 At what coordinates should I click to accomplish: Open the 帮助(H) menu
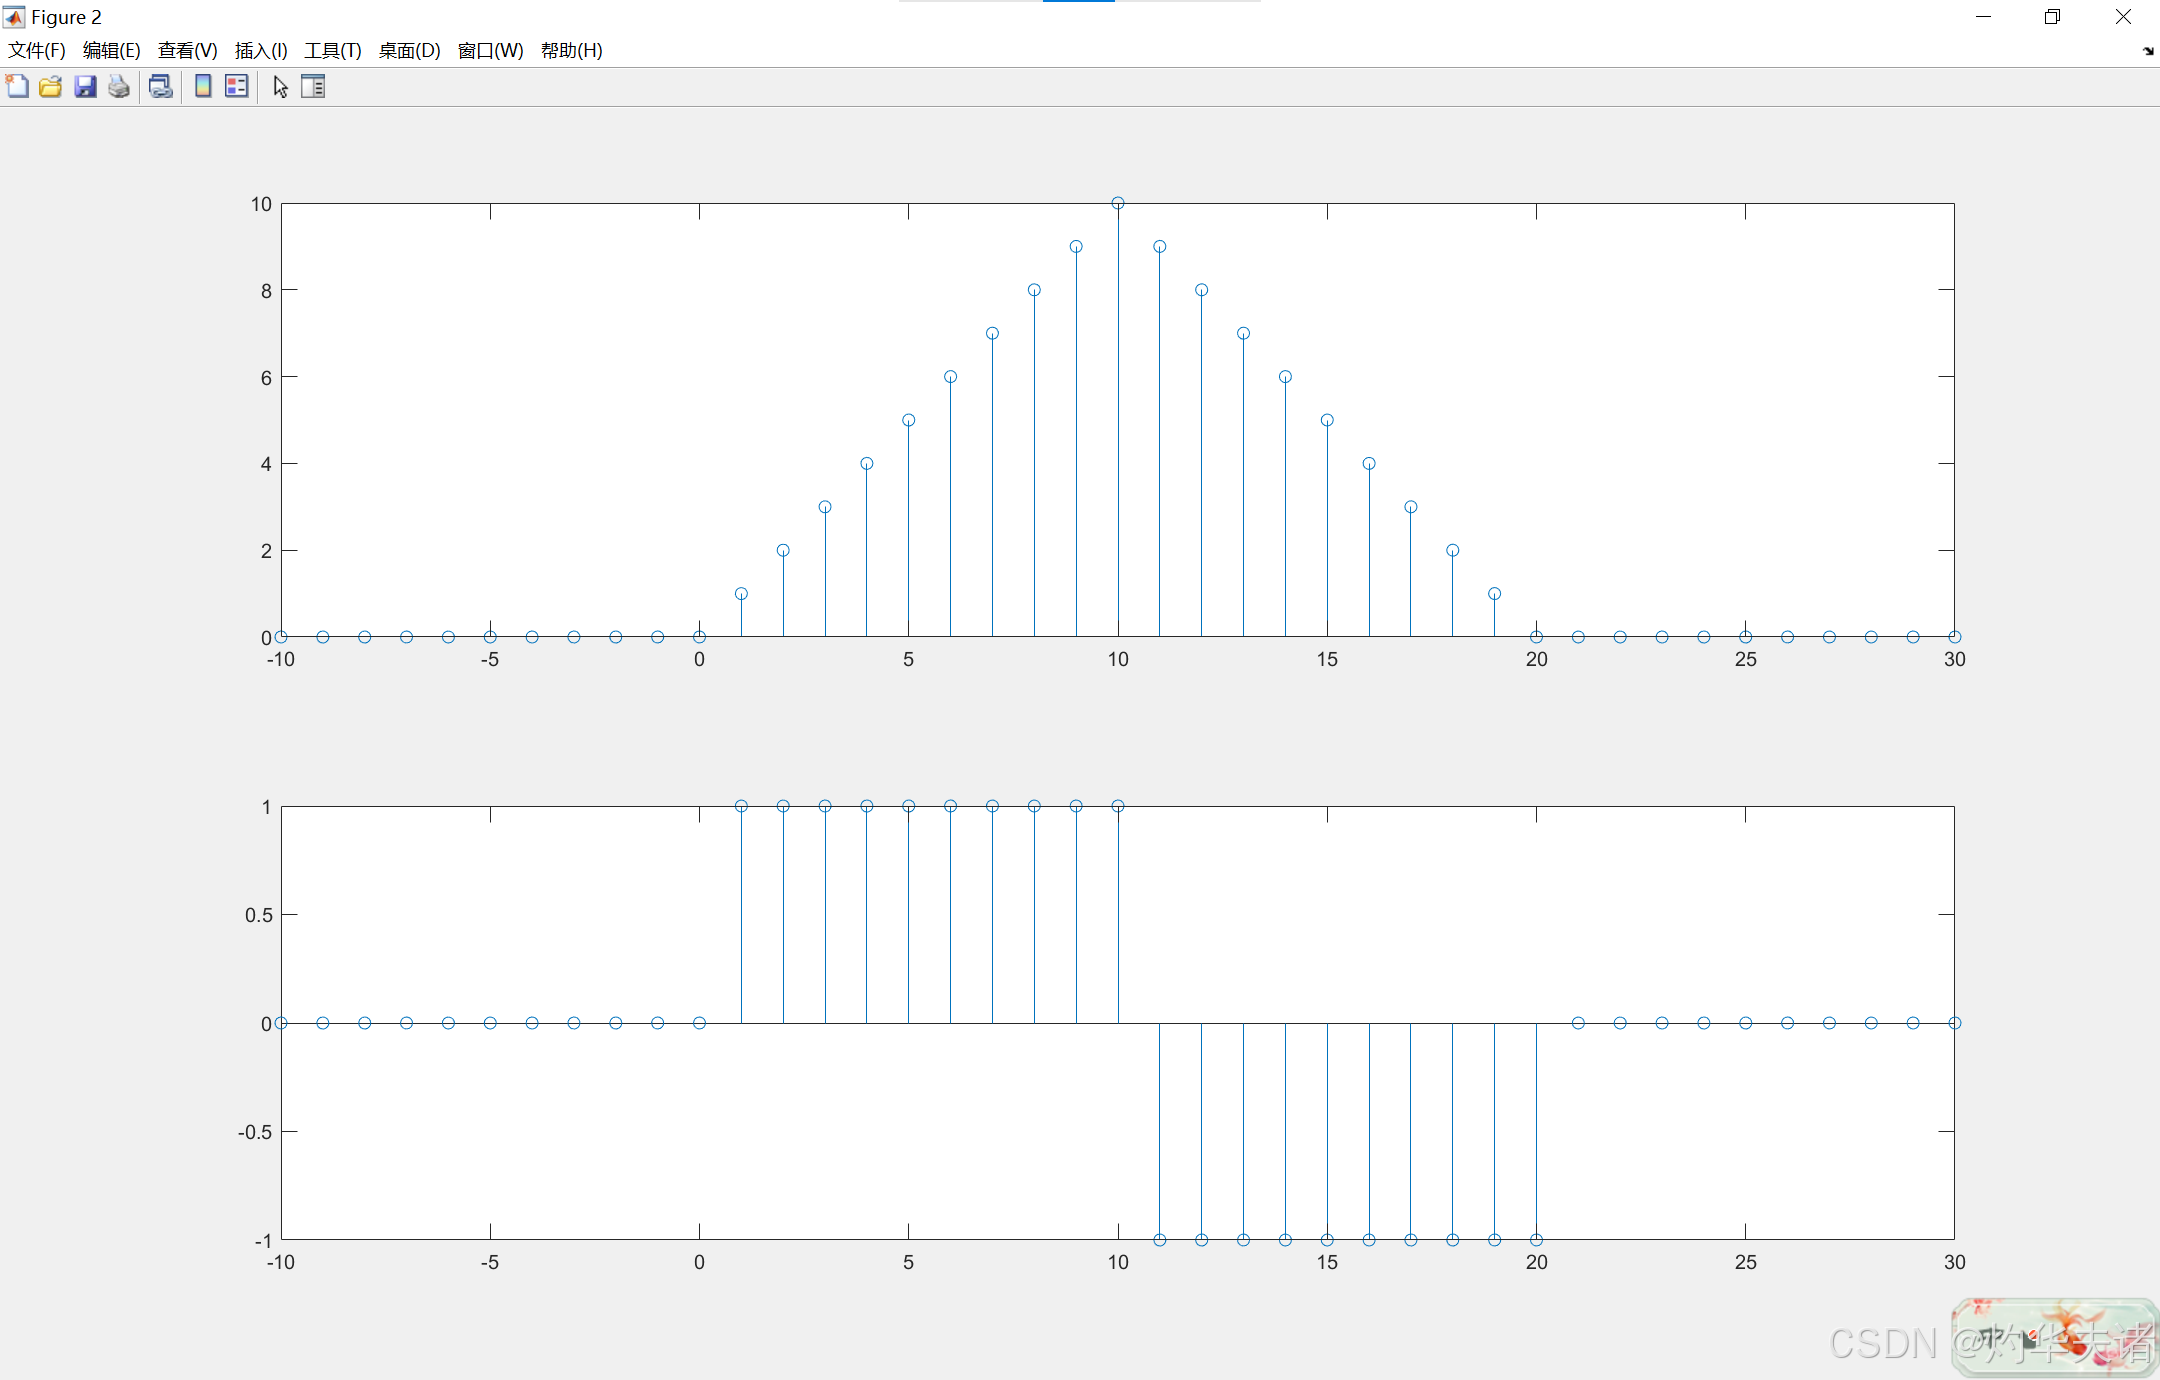571,51
